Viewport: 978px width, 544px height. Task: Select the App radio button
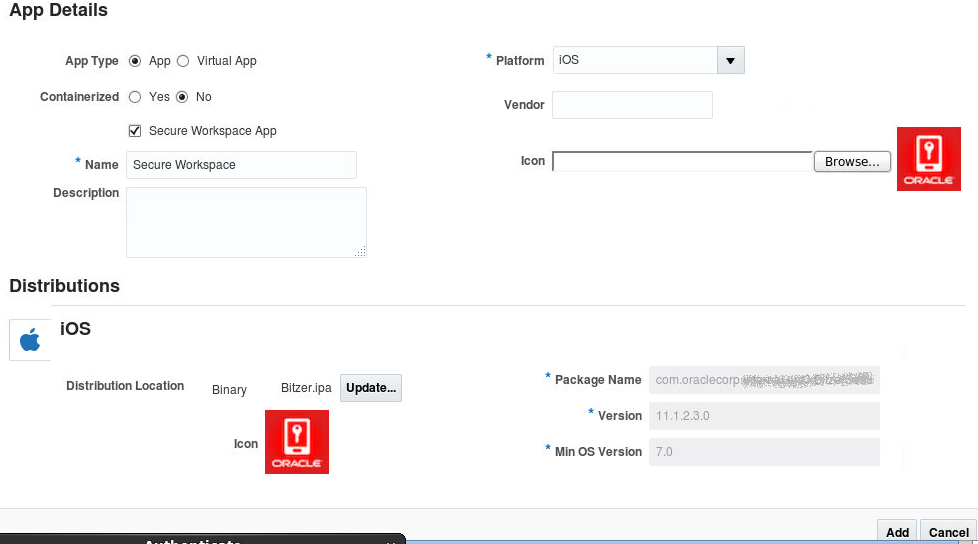pyautogui.click(x=135, y=61)
